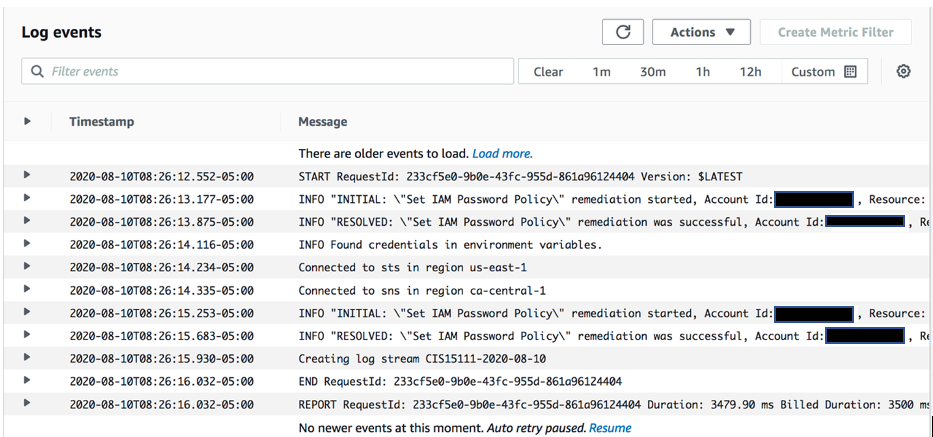The width and height of the screenshot is (933, 437).
Task: Expand the Creating log stream event
Action: tap(27, 358)
